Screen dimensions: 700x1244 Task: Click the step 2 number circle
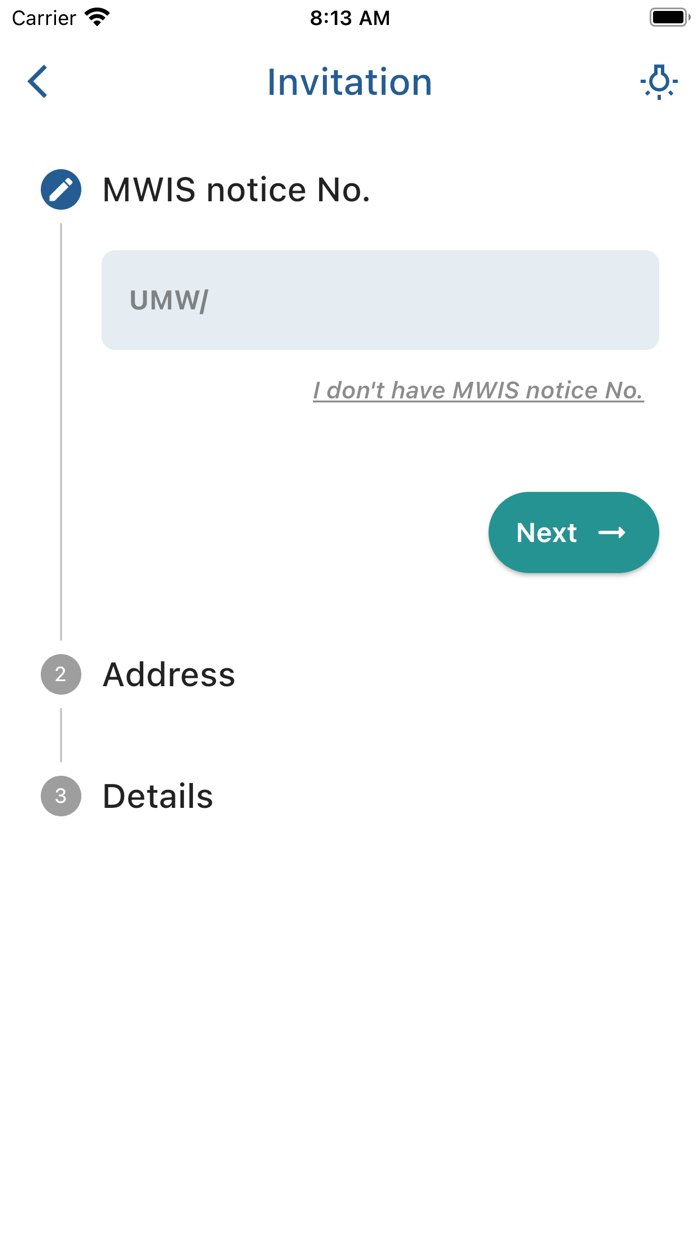tap(61, 675)
